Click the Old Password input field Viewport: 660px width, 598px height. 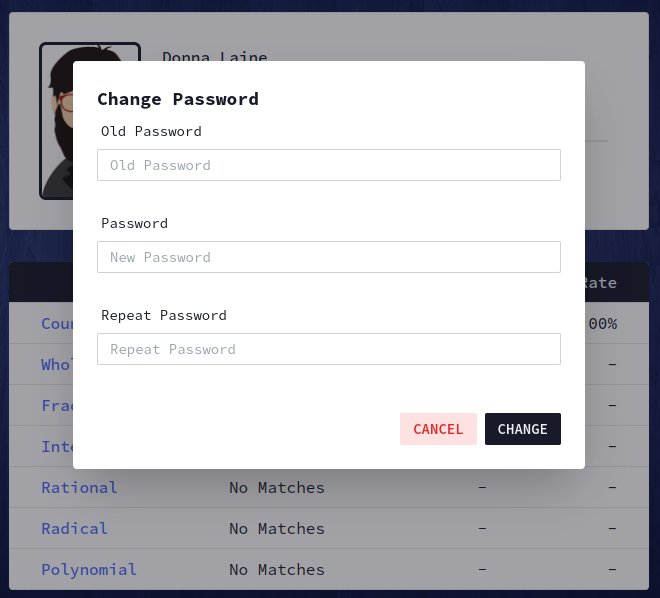(329, 165)
